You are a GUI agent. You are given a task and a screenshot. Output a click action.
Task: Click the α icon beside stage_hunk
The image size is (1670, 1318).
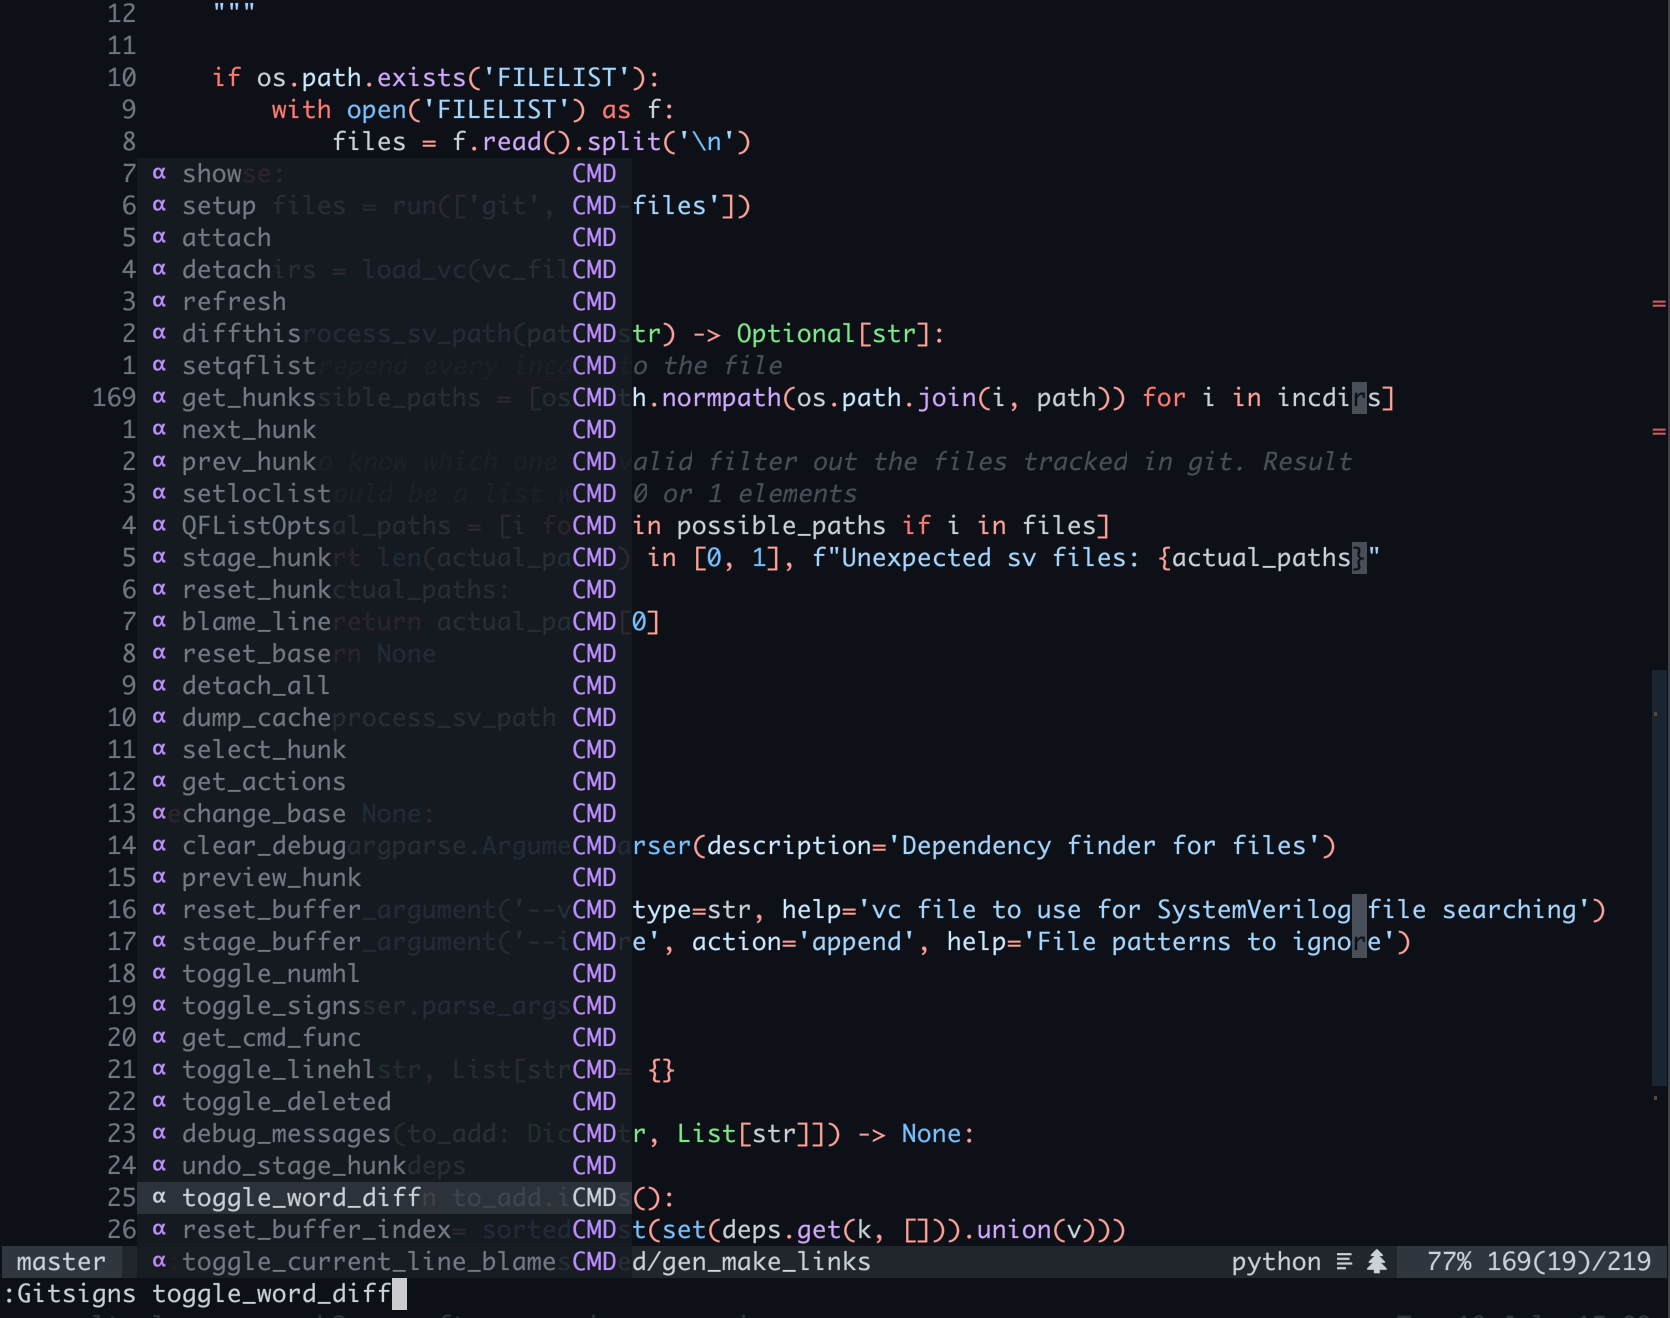point(160,557)
